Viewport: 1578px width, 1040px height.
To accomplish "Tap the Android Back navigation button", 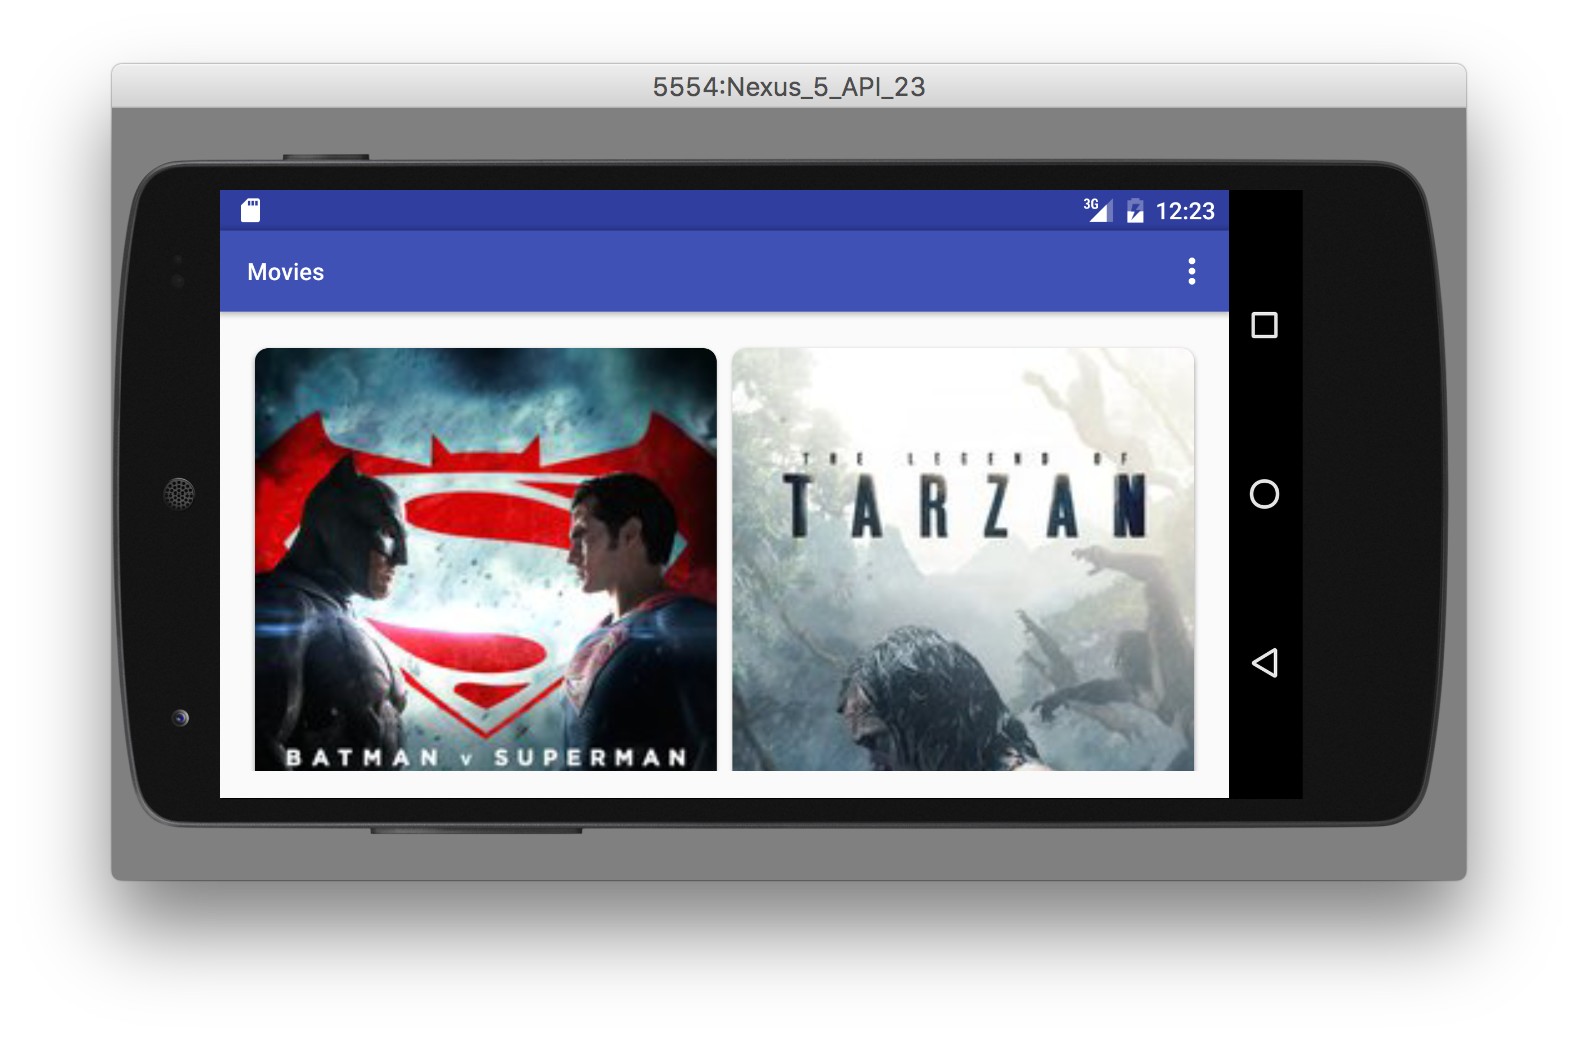I will point(1264,662).
